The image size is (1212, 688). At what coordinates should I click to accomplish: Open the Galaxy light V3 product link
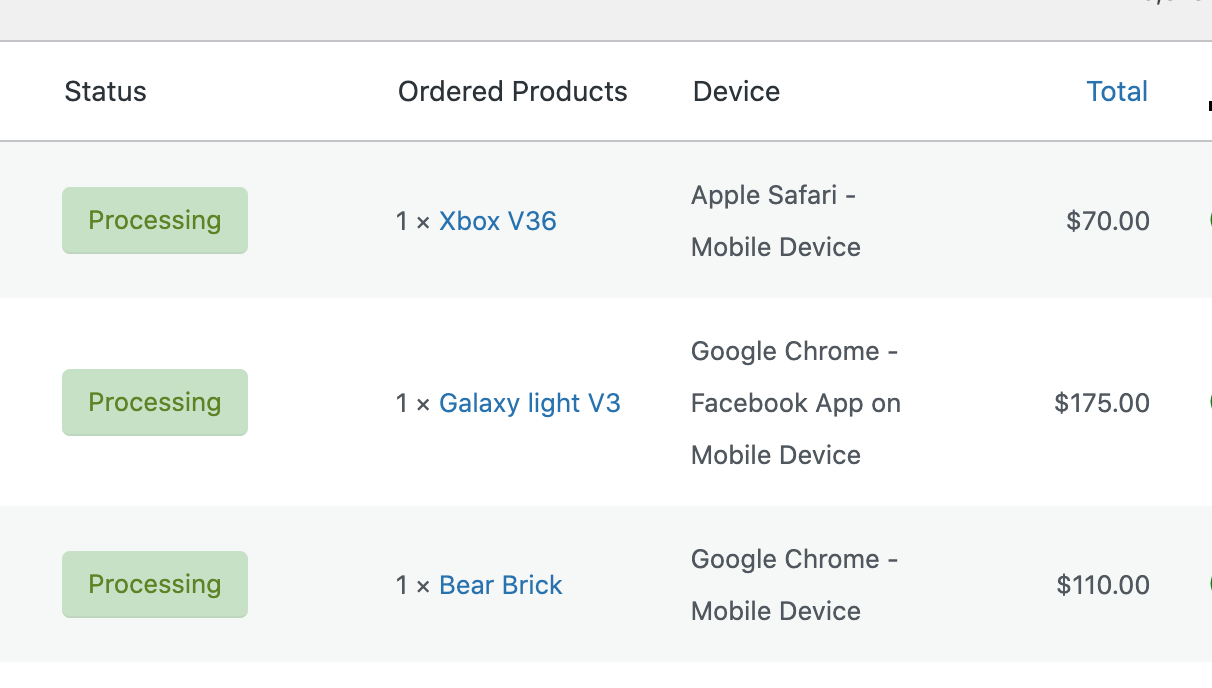click(x=530, y=403)
